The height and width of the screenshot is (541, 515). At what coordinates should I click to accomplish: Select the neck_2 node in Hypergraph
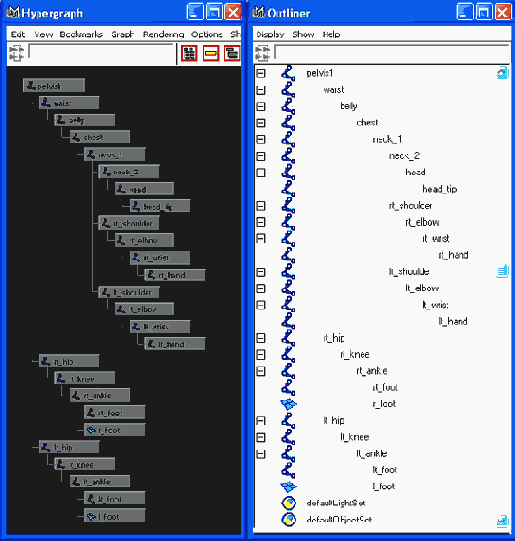129,171
